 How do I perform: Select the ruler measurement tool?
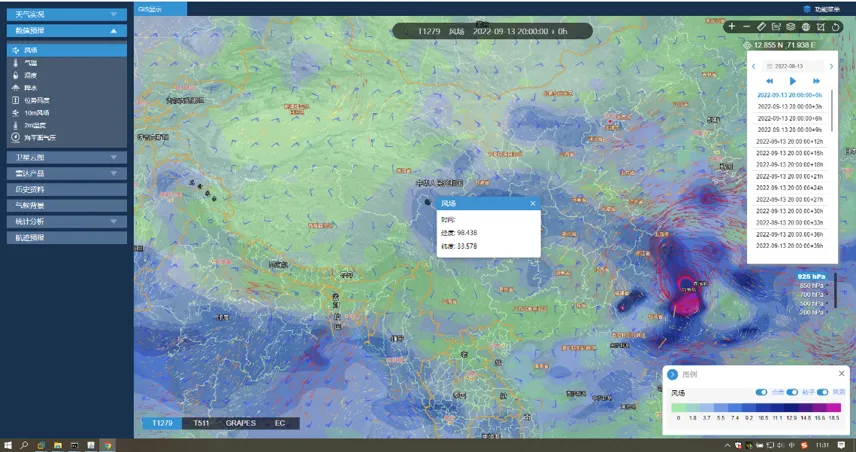[x=761, y=26]
